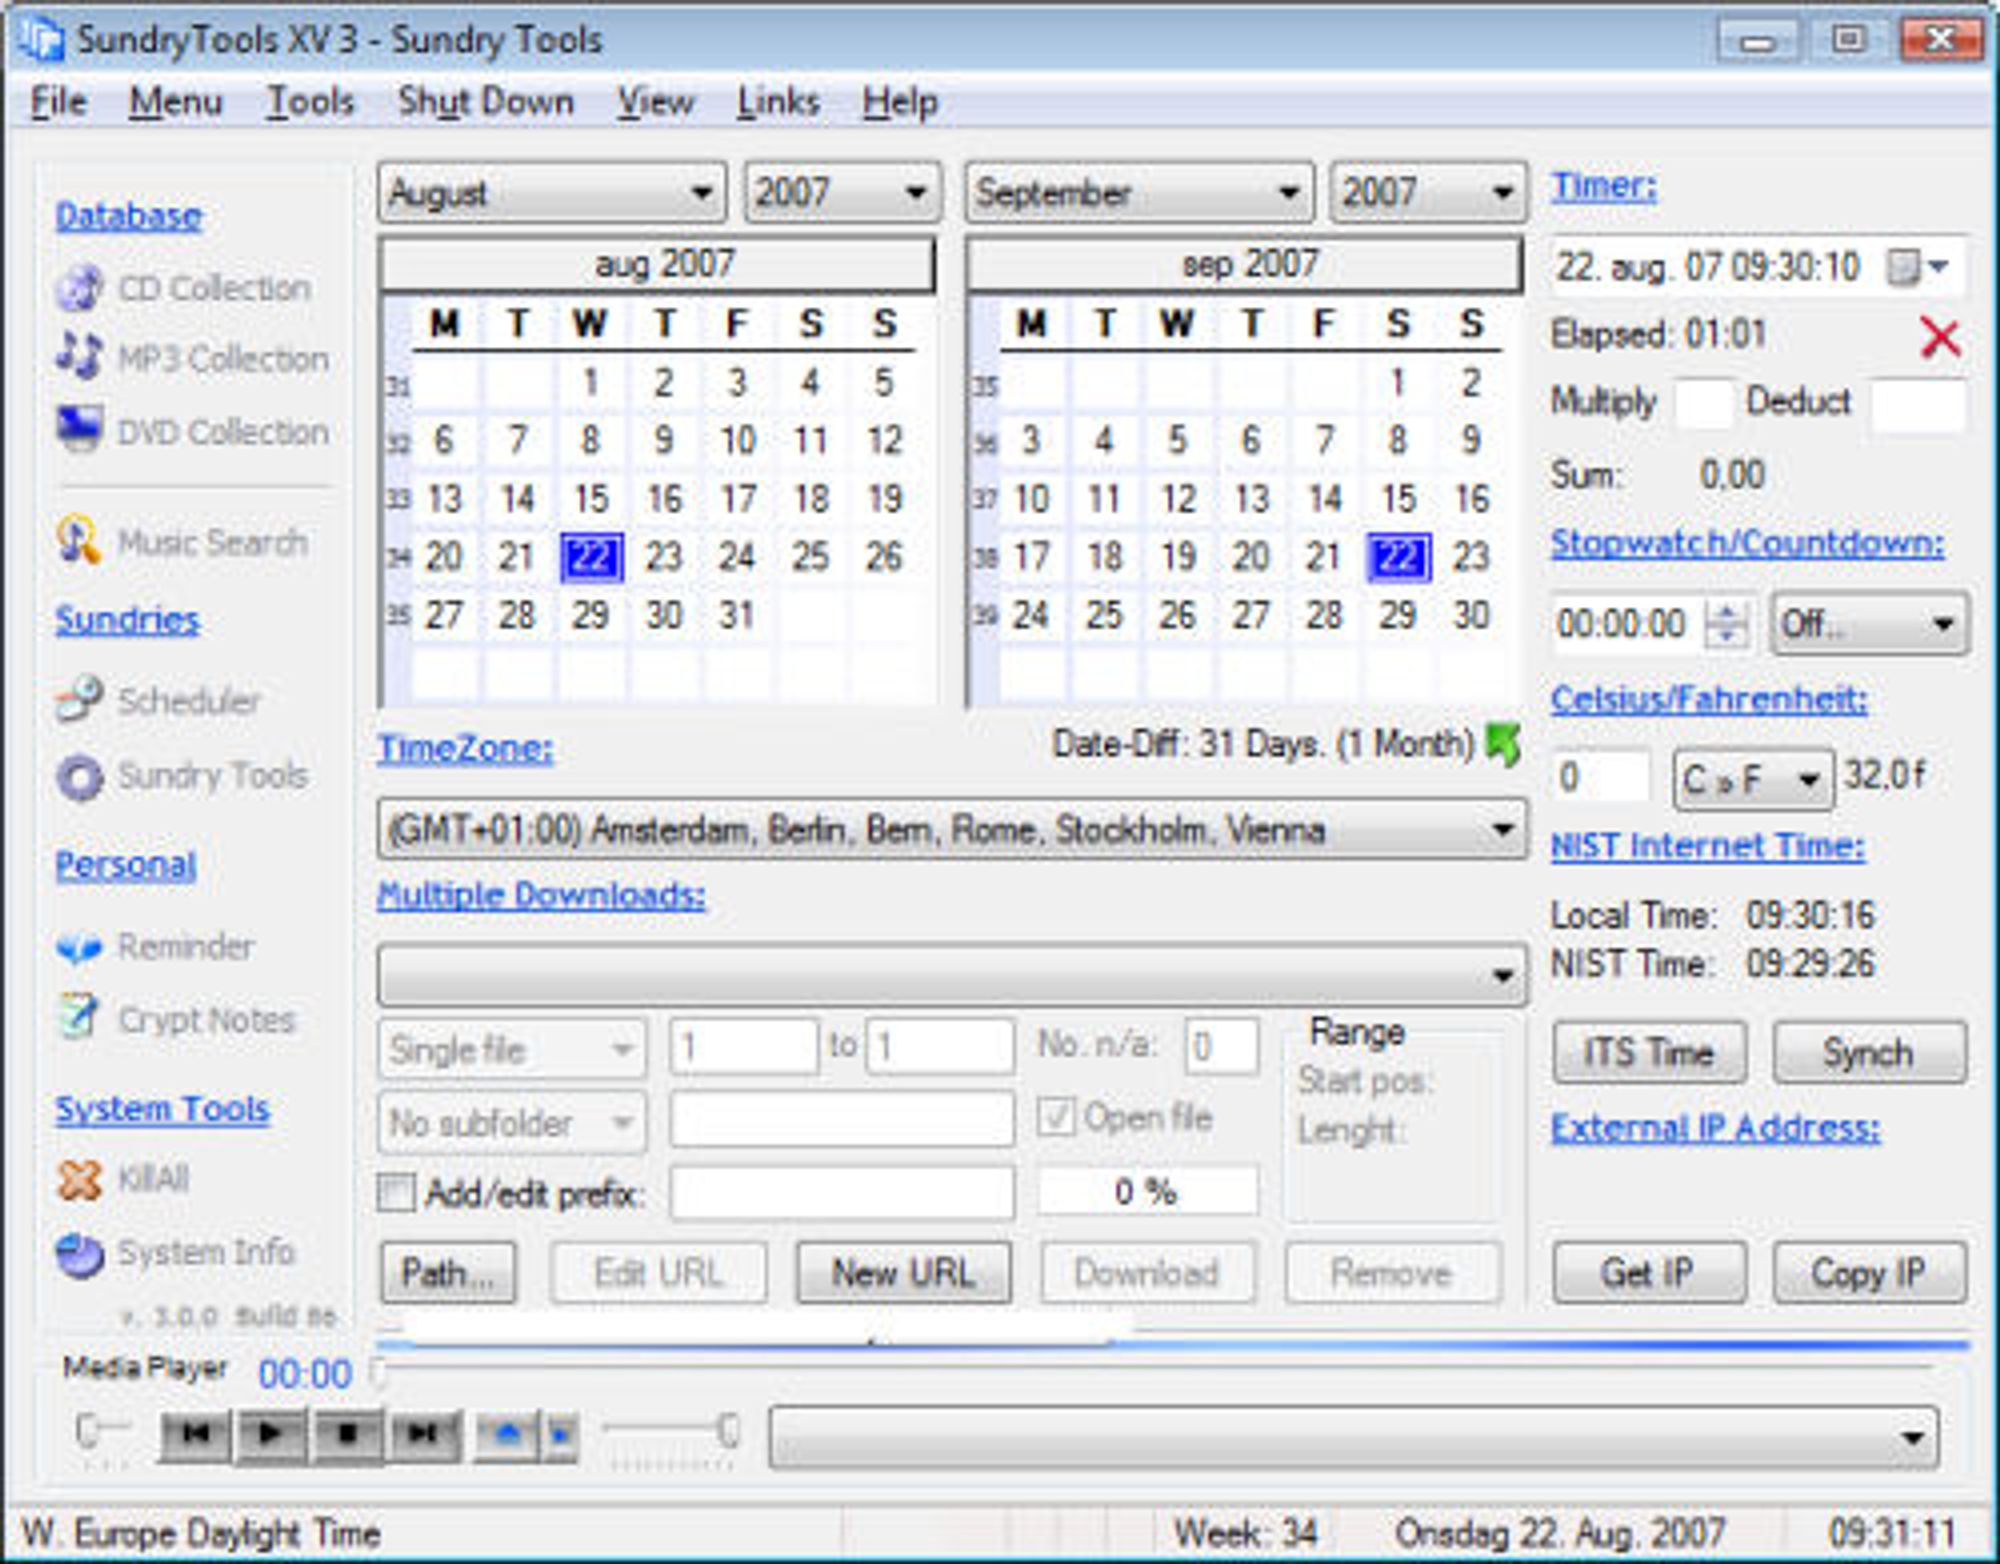Open the Menu menu
Image resolution: width=2000 pixels, height=1564 pixels.
(175, 101)
